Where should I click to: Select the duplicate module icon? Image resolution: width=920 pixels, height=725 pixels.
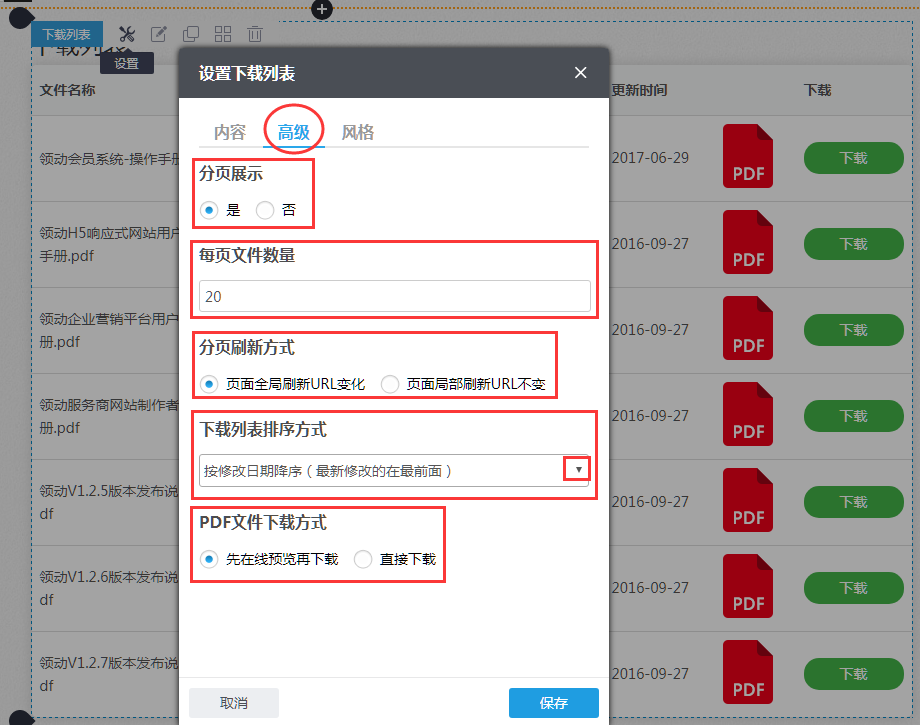pyautogui.click(x=190, y=33)
